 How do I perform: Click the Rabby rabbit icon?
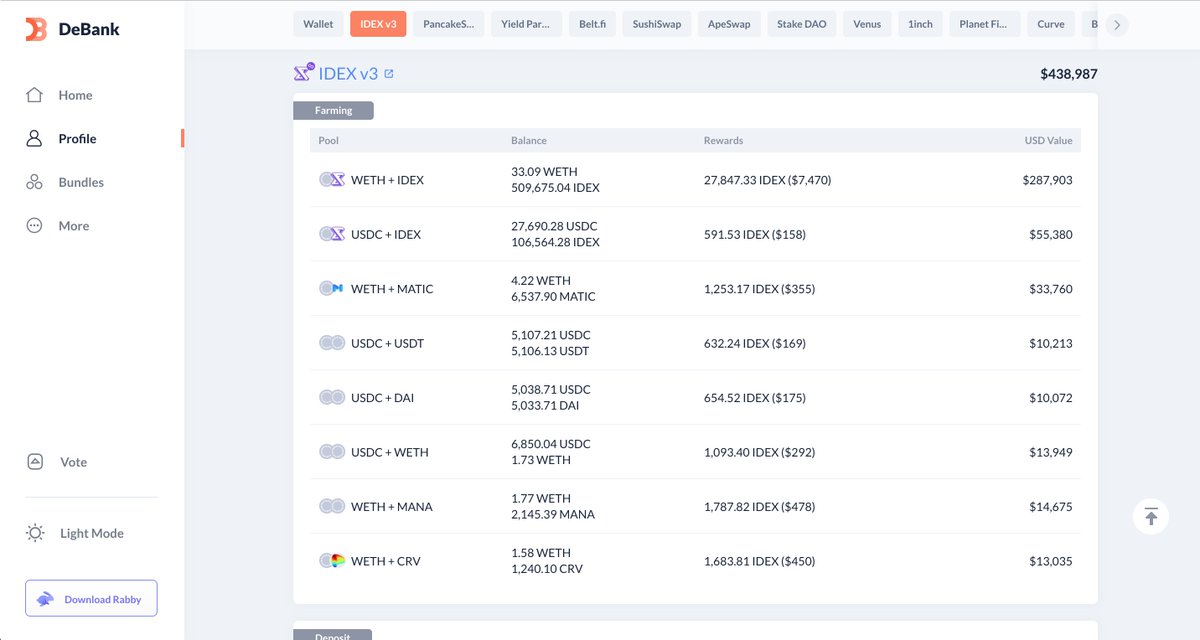(x=46, y=599)
